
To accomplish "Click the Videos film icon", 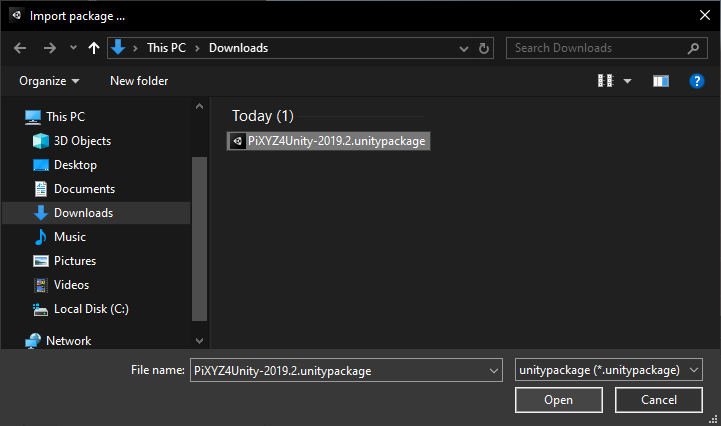I will point(40,285).
